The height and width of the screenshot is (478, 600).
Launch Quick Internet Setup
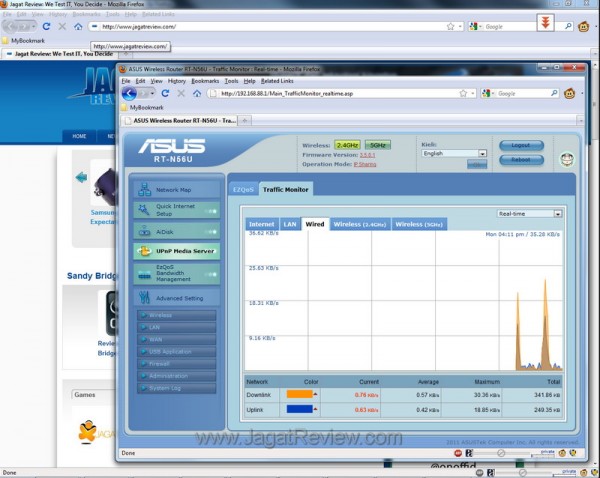pos(177,210)
